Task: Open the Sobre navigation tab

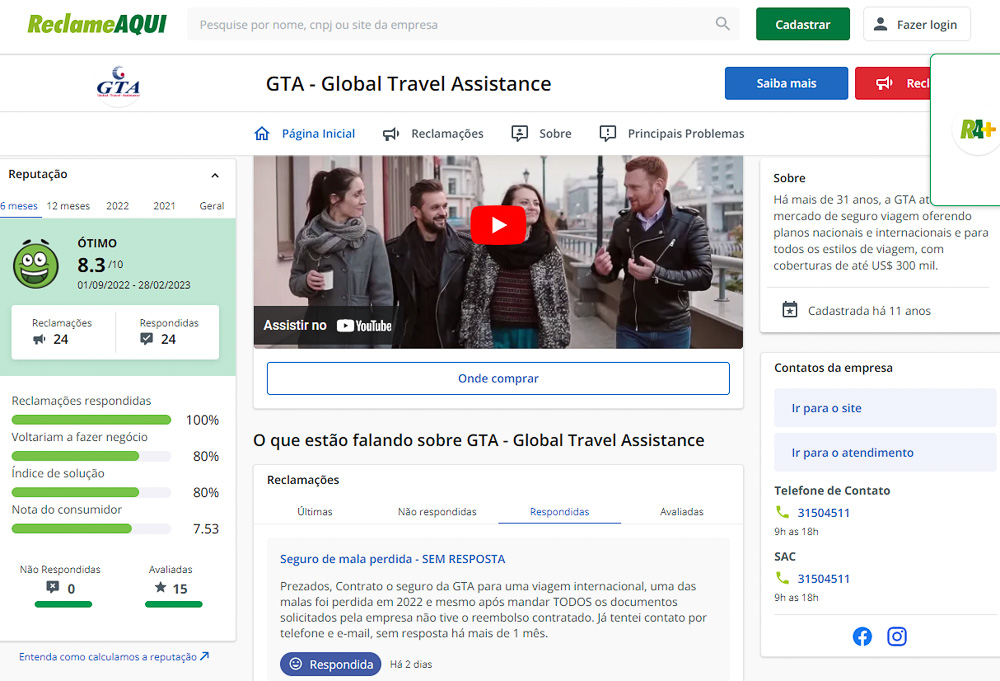Action: (x=541, y=133)
